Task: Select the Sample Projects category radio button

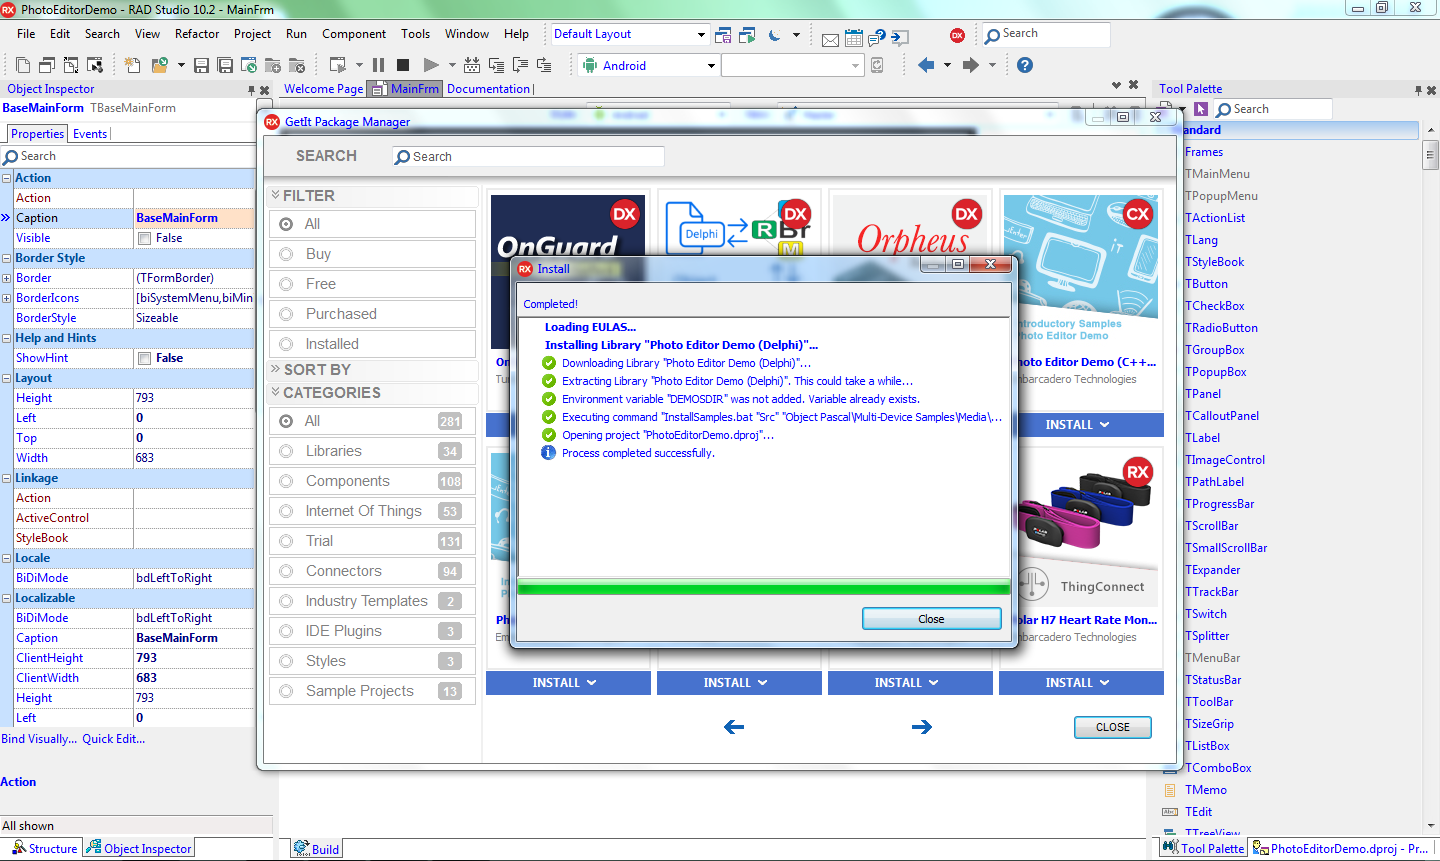Action: click(x=287, y=691)
